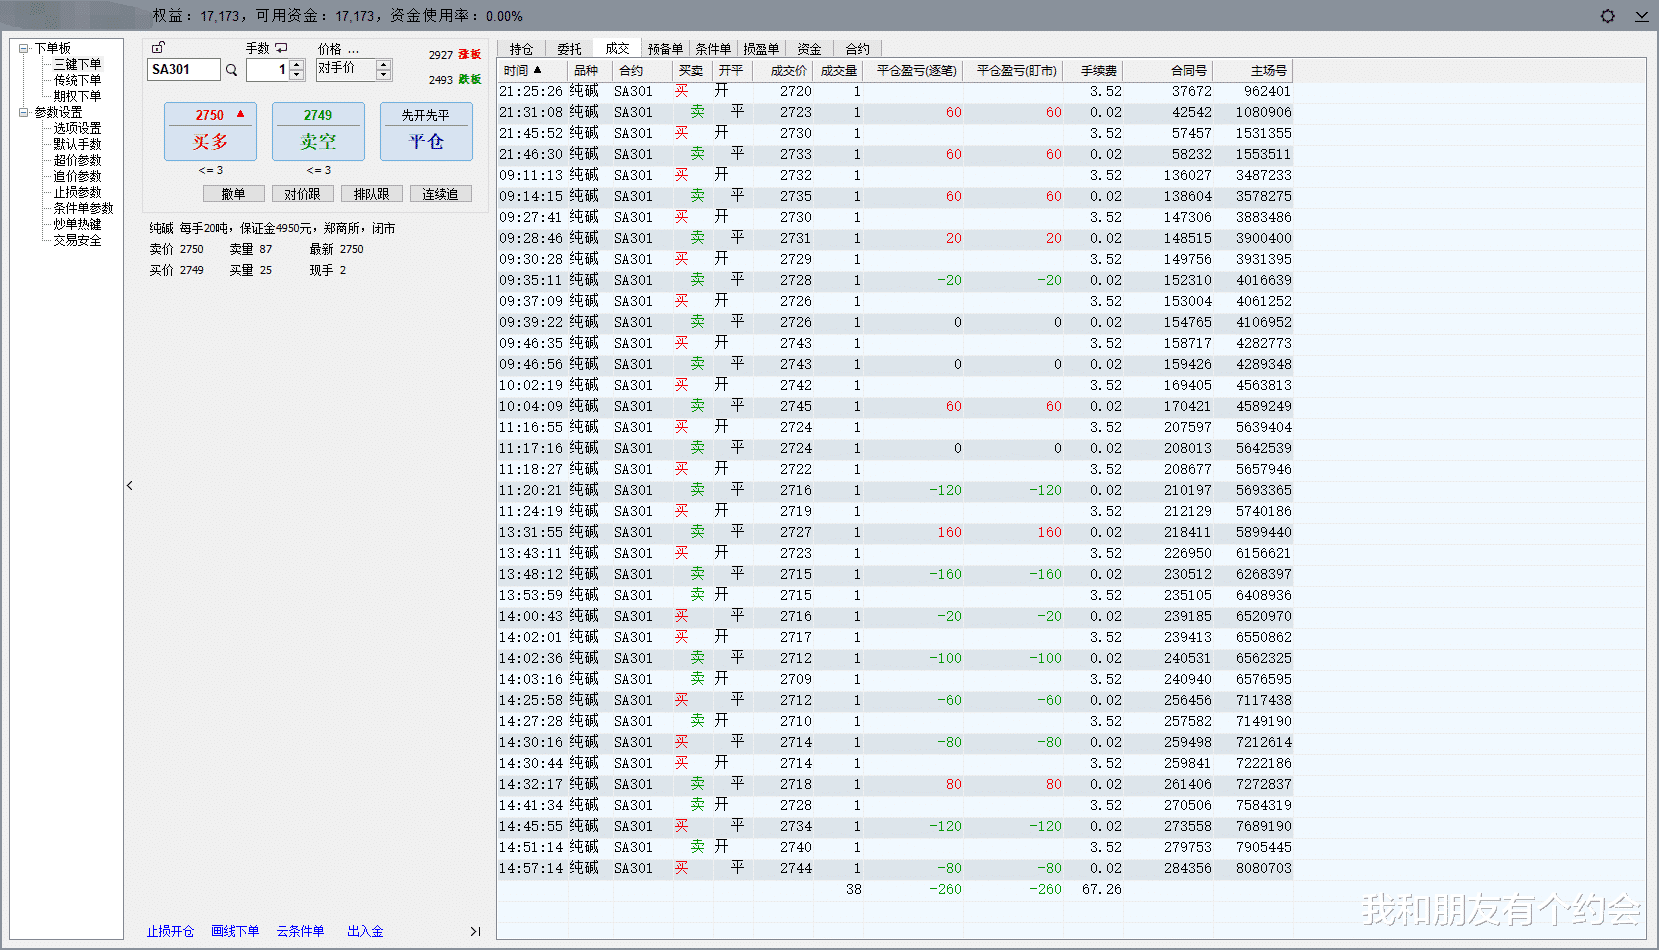The height and width of the screenshot is (950, 1659).
Task: Switch to the 资金 tab
Action: pos(809,49)
